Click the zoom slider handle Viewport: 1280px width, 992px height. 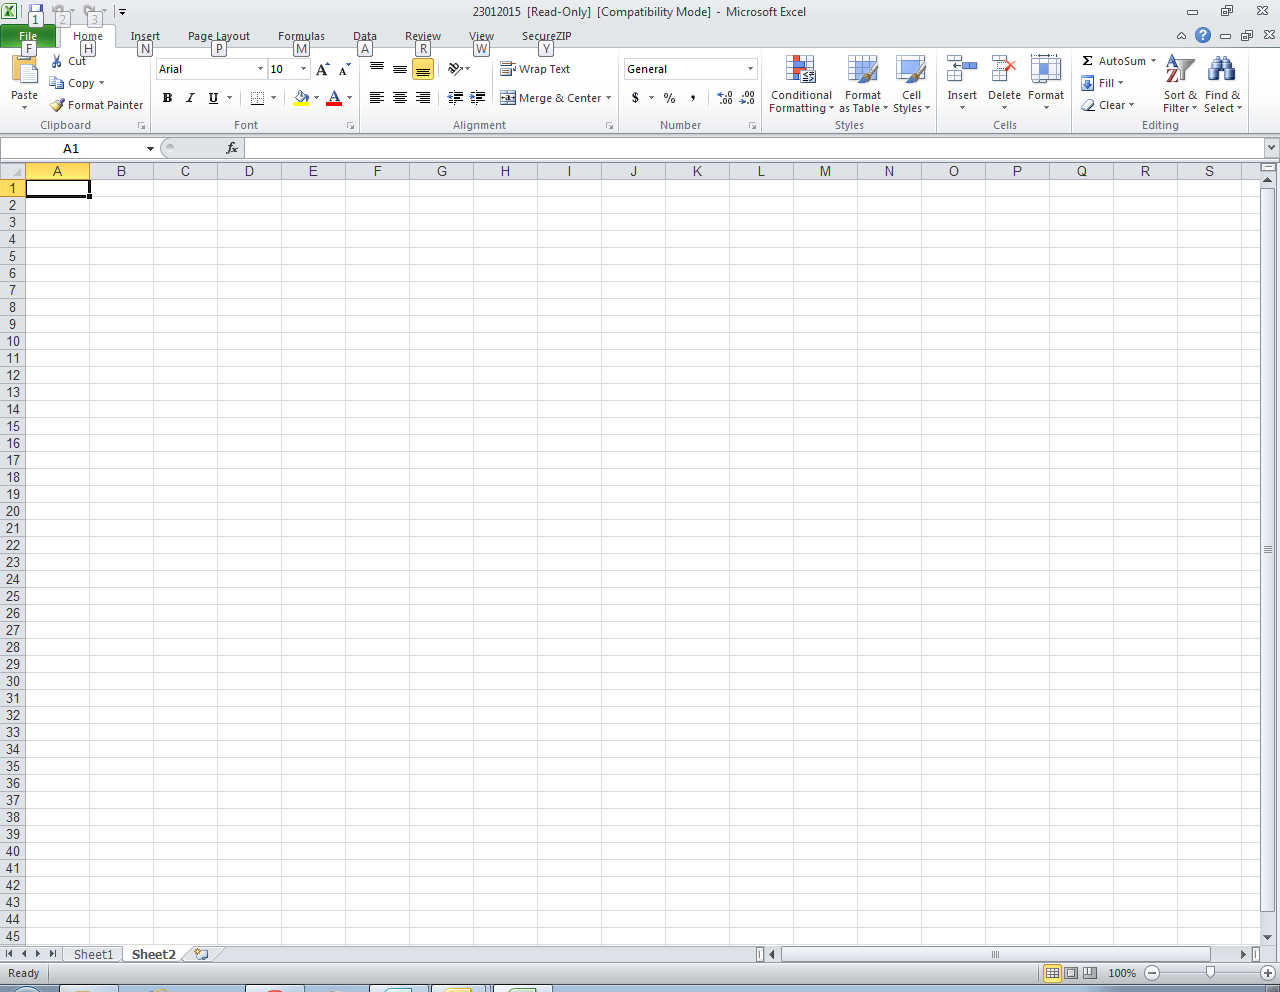1210,972
